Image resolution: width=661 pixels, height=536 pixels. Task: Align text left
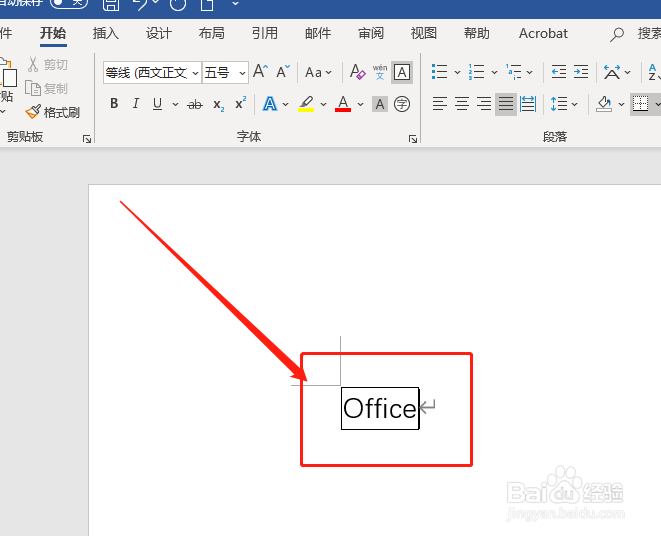[x=440, y=104]
